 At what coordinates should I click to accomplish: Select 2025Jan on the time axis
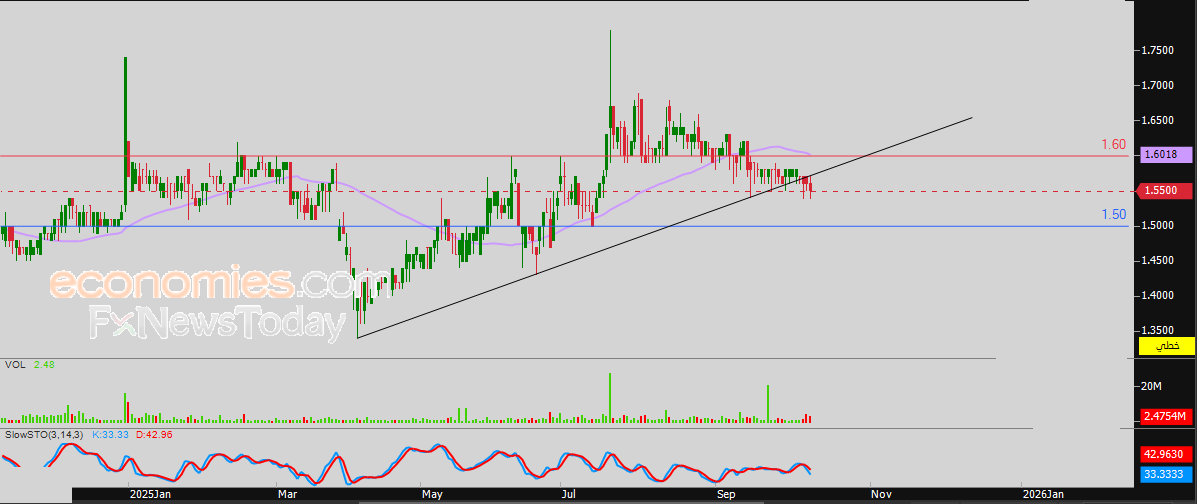click(150, 494)
